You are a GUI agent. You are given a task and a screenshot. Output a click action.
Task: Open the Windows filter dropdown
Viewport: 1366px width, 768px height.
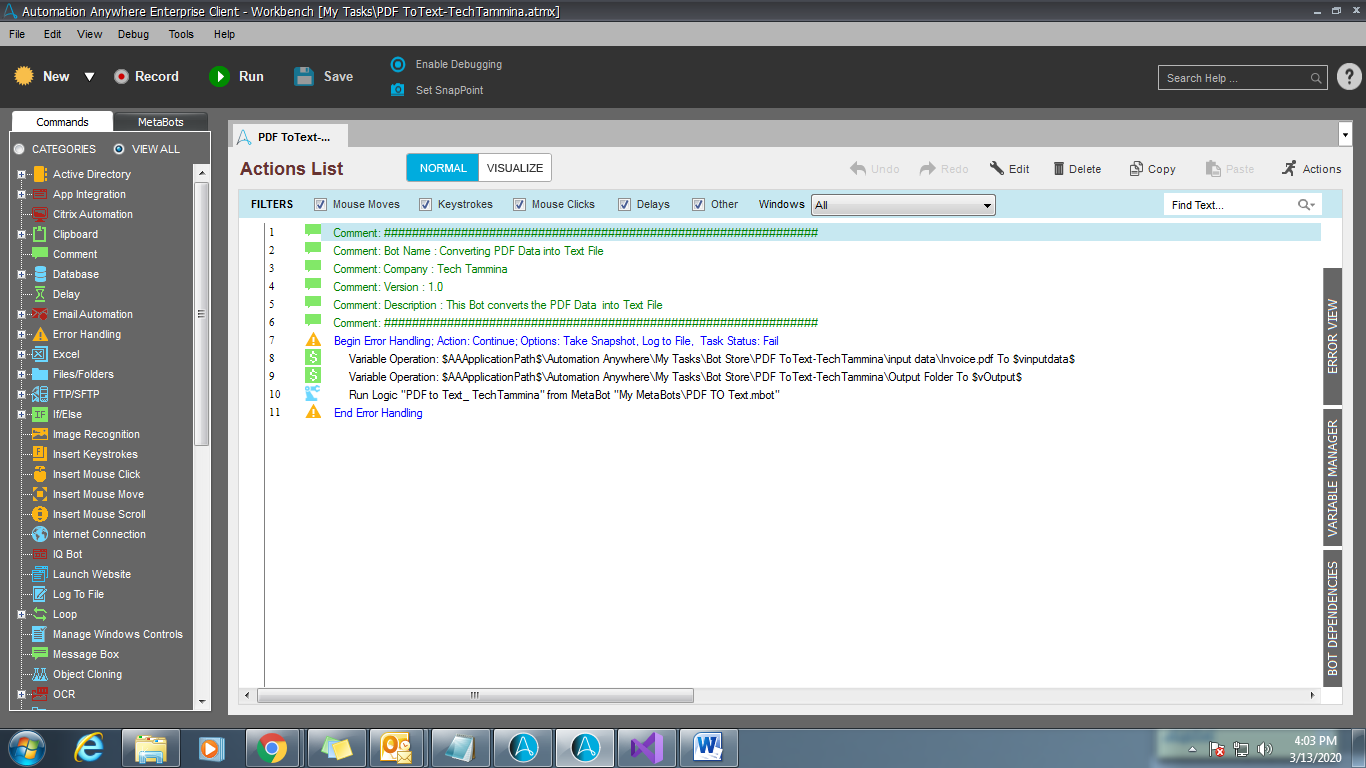903,205
